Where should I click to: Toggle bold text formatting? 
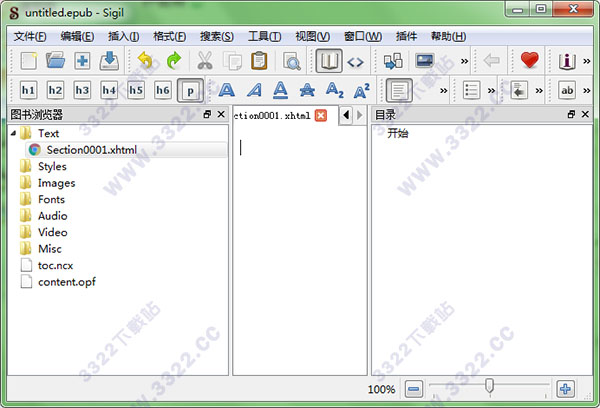coord(227,90)
